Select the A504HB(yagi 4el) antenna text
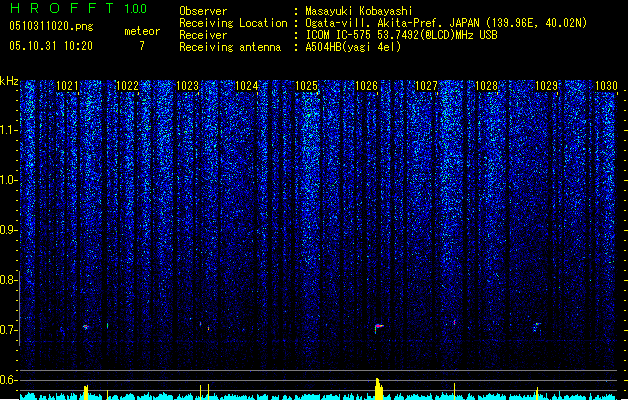 353,47
